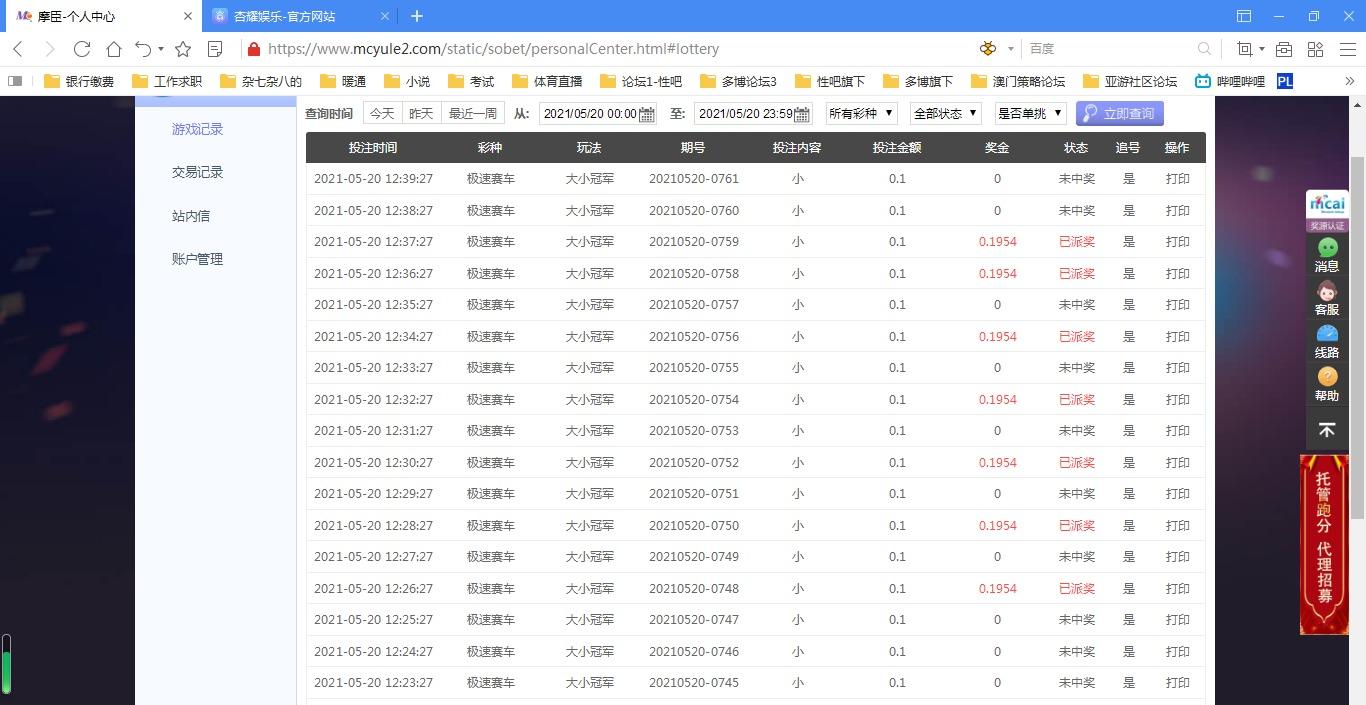Viewport: 1366px width, 705px height.
Task: Expand the 全部状态 status dropdown
Action: point(946,114)
